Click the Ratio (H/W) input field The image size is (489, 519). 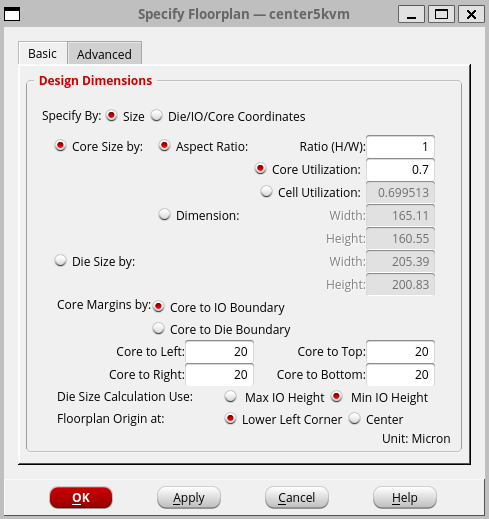click(x=400, y=147)
